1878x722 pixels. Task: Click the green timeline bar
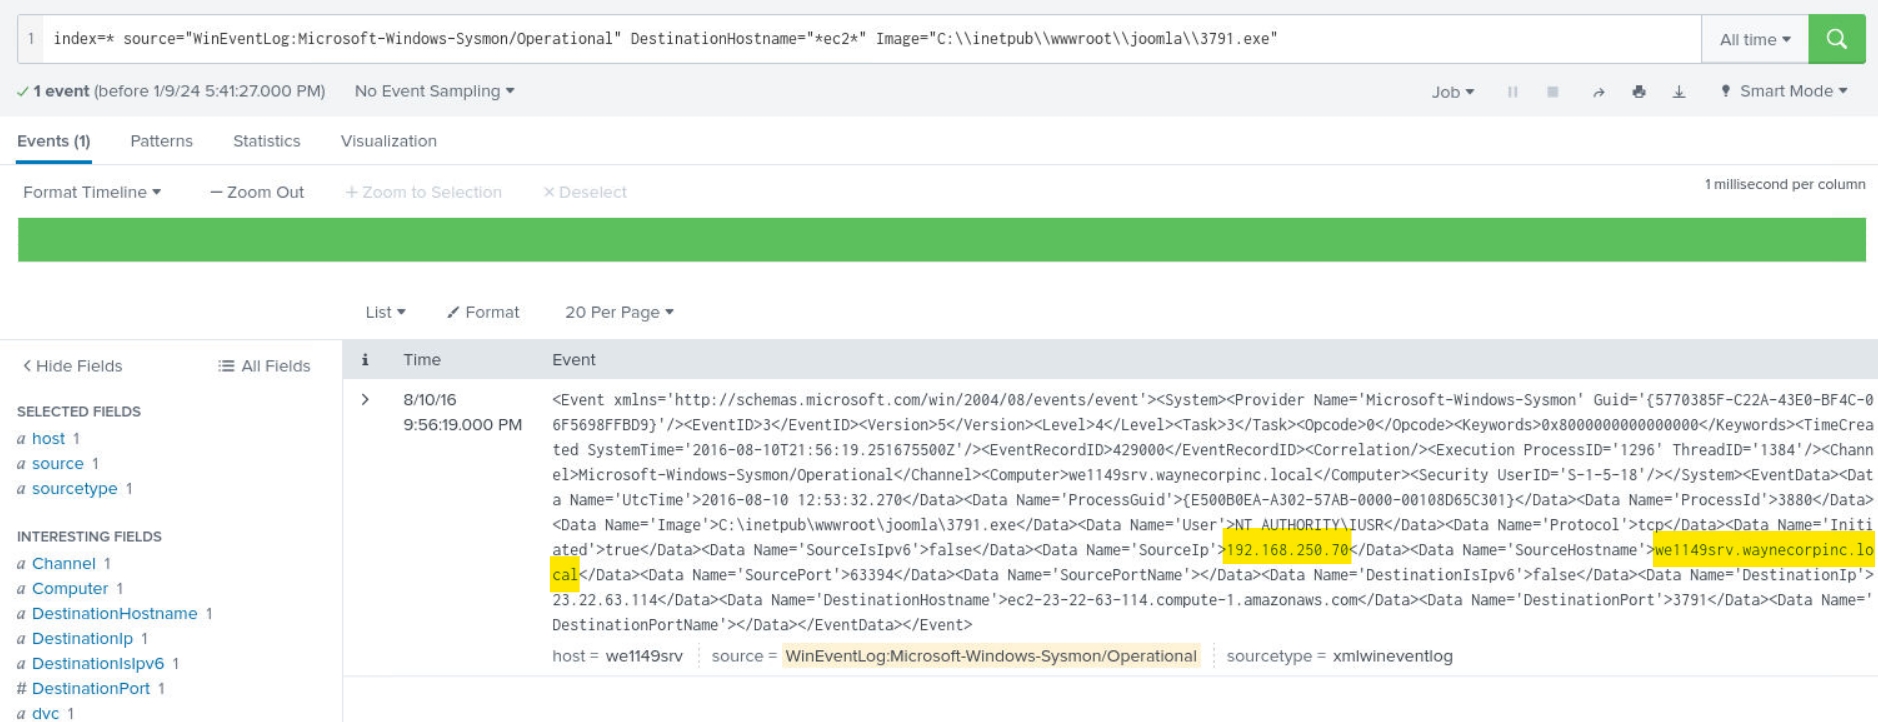click(x=940, y=240)
